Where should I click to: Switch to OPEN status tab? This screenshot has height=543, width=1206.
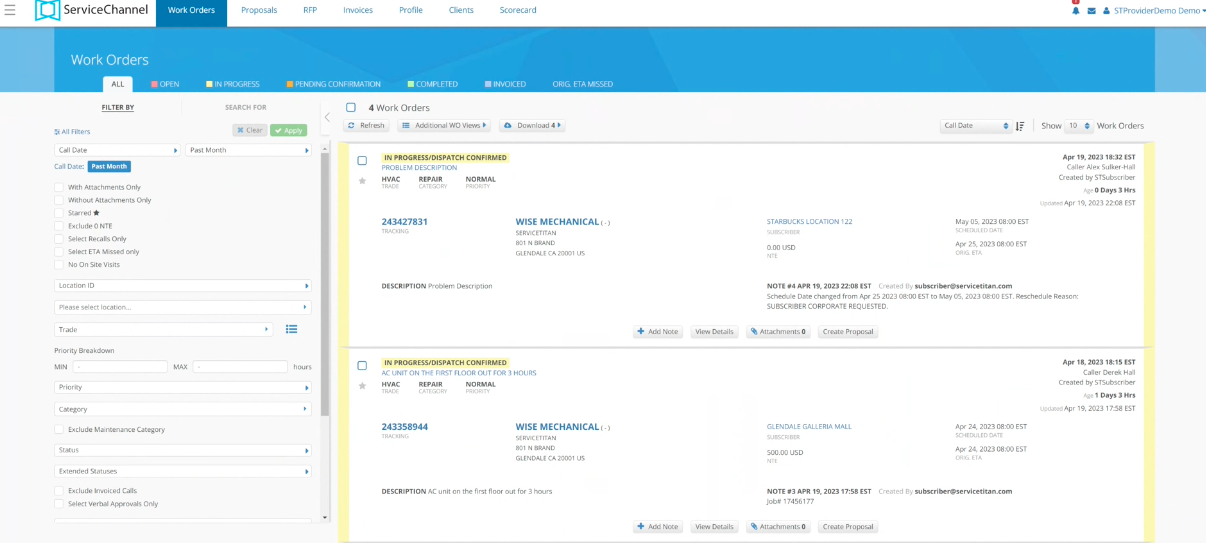coord(165,84)
